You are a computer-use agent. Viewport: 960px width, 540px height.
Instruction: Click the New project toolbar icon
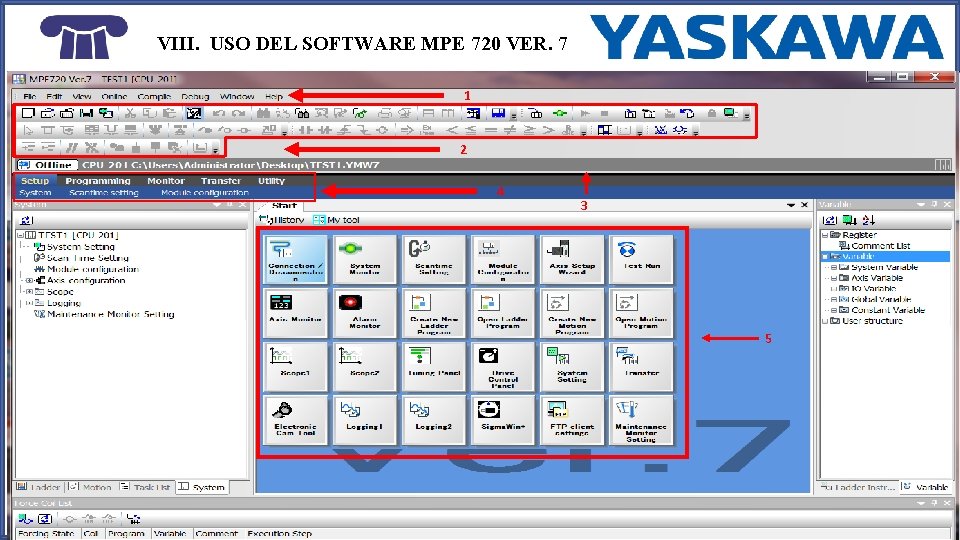[x=28, y=113]
